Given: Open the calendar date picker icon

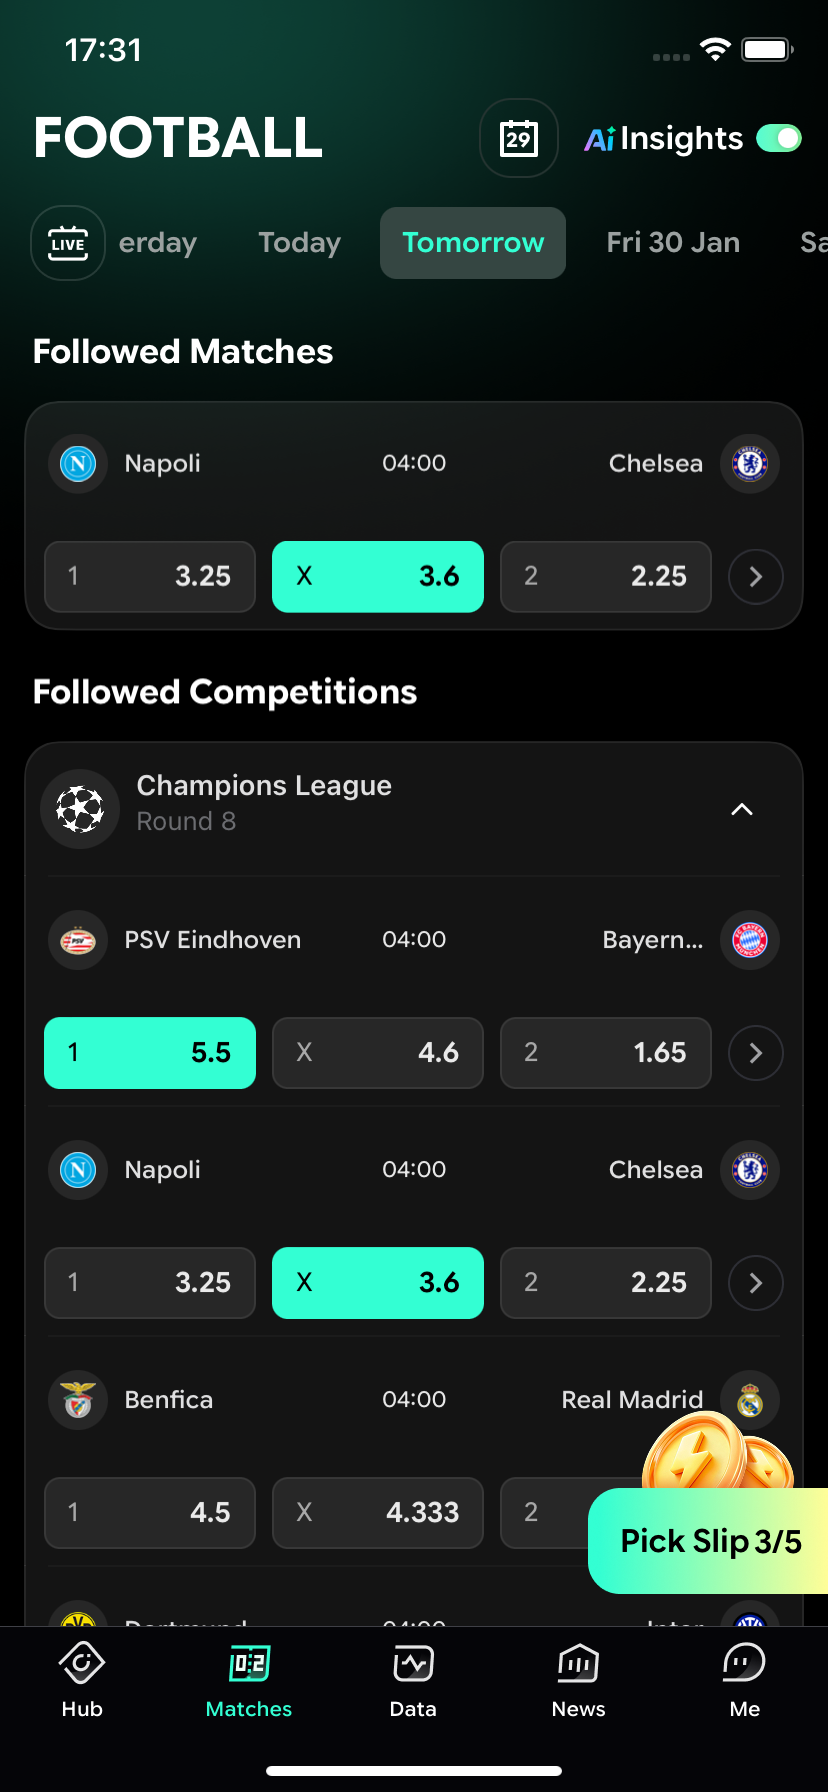Looking at the screenshot, I should pos(518,138).
